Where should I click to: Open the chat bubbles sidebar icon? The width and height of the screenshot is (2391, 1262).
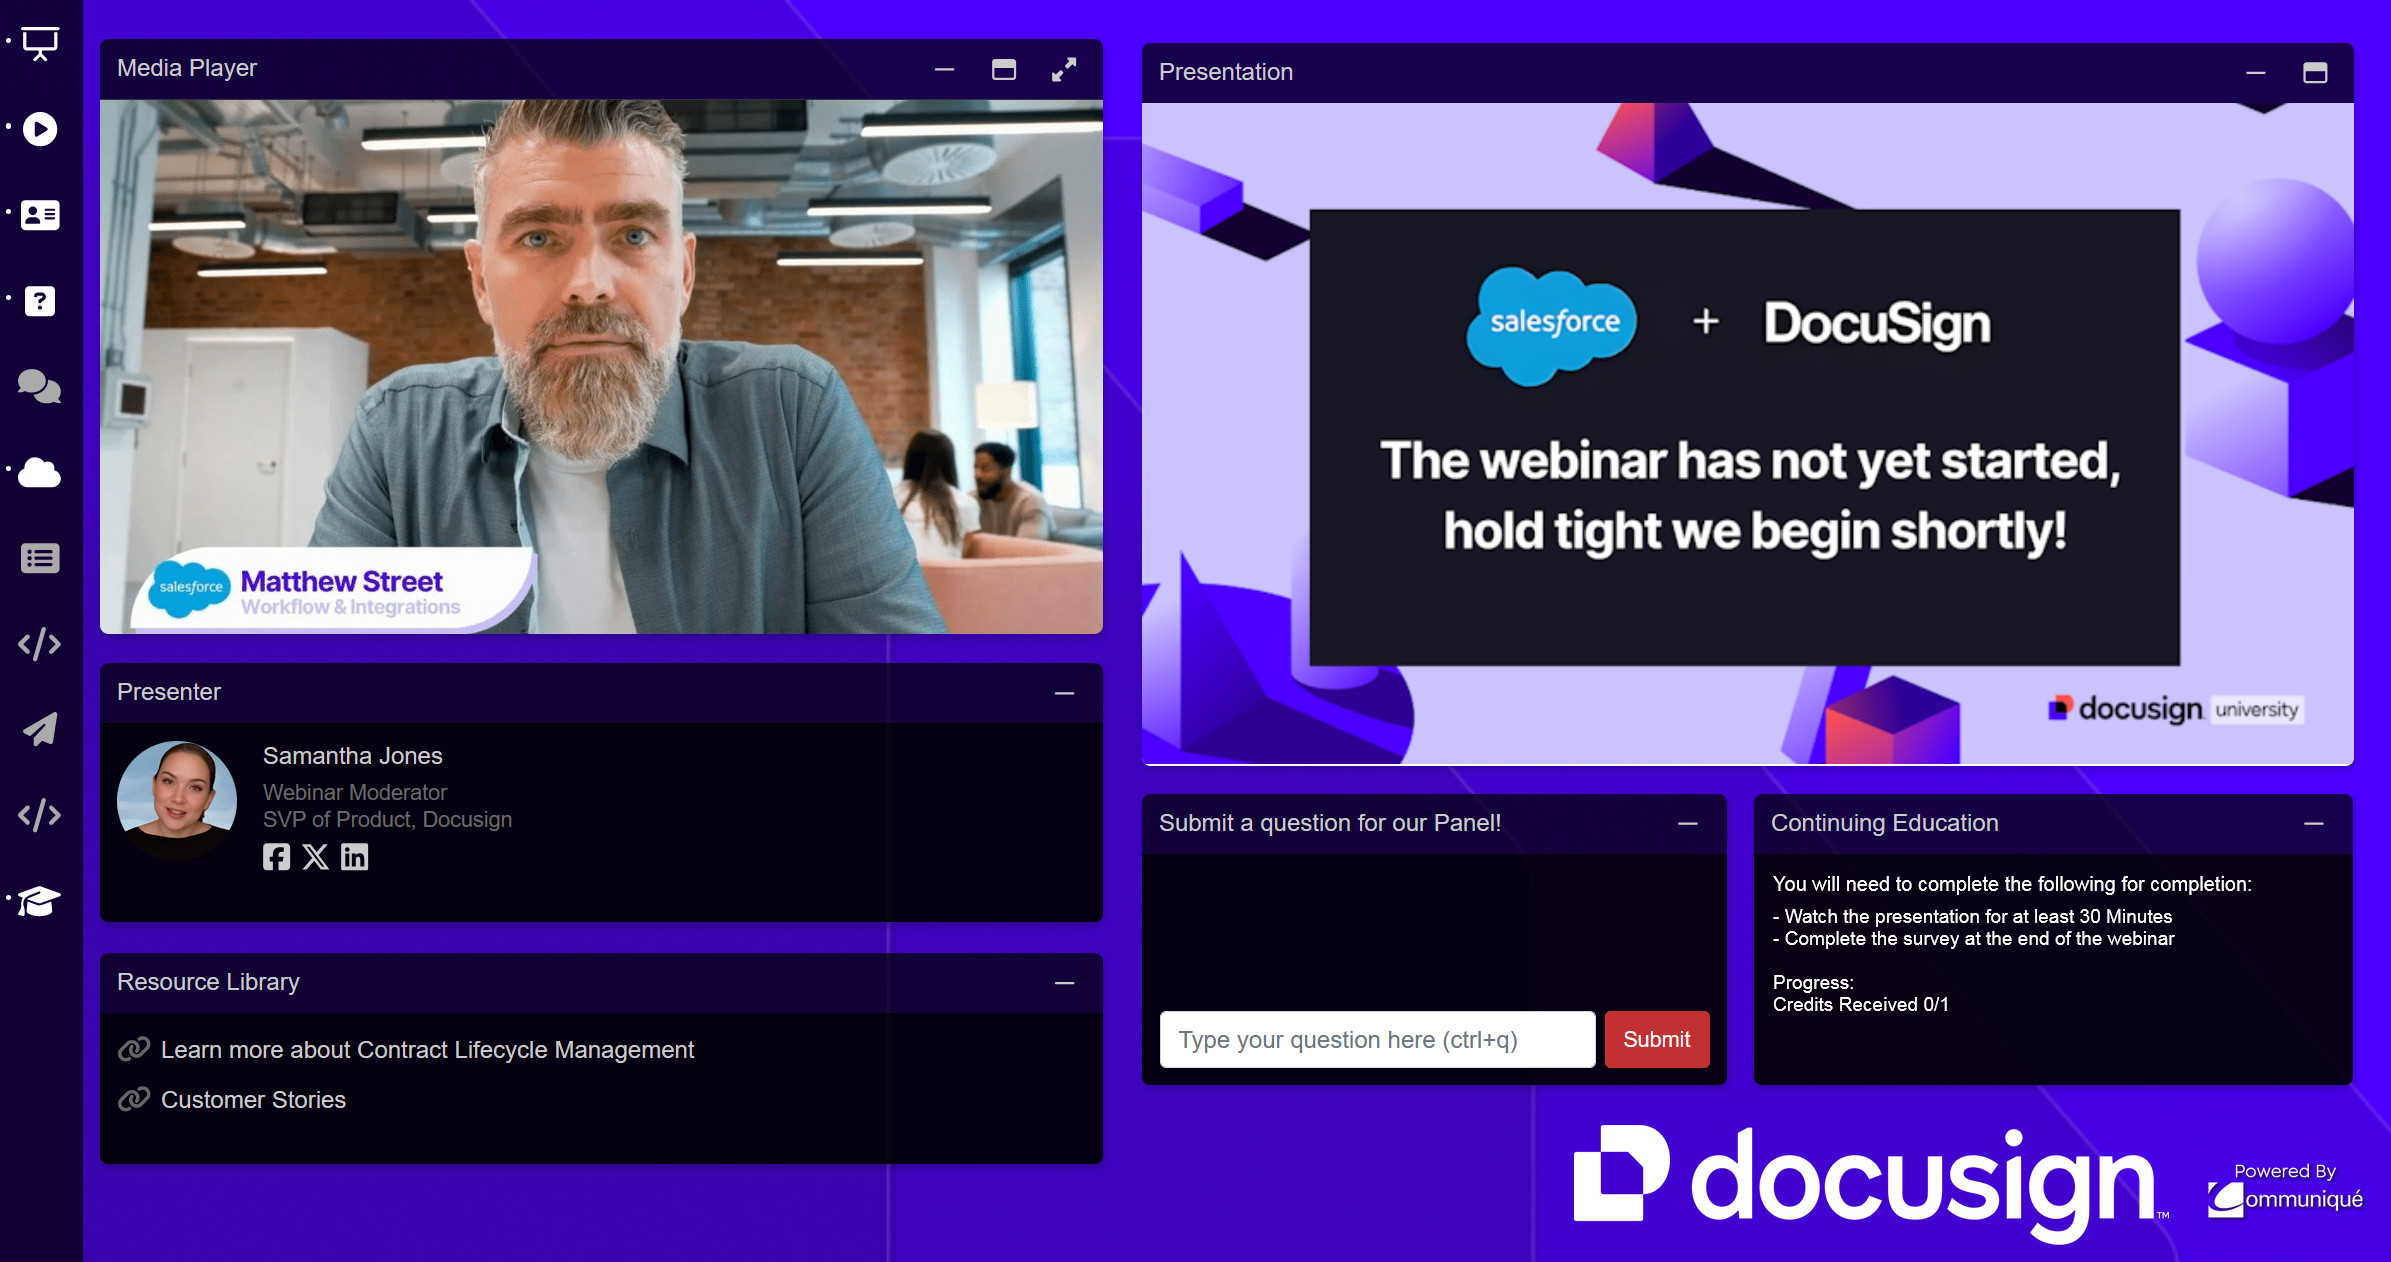tap(40, 386)
